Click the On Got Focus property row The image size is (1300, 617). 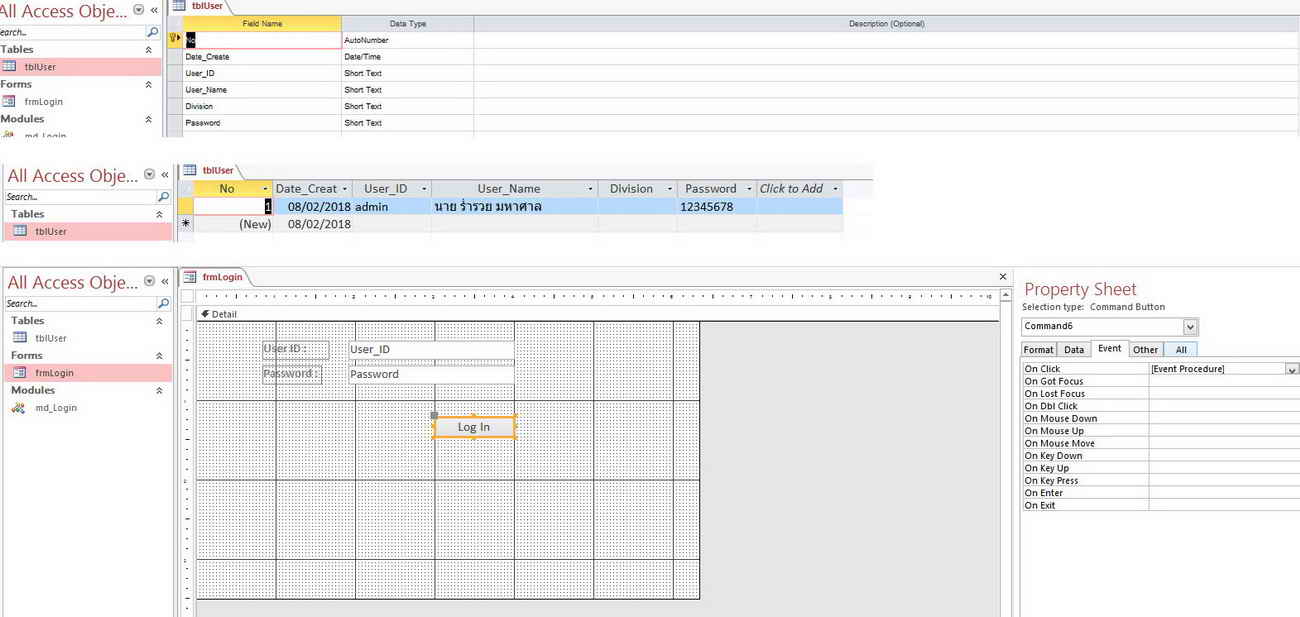pos(1160,381)
